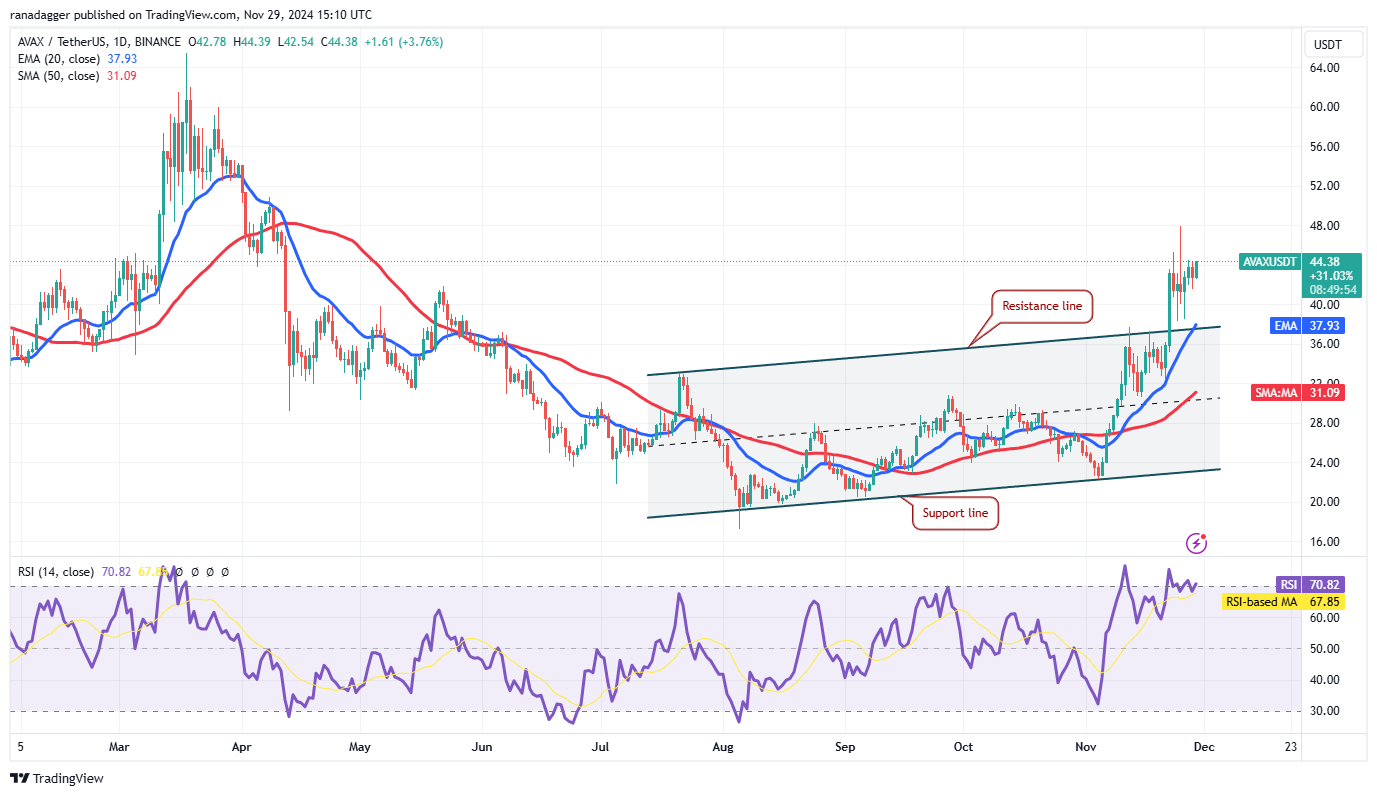Click the Sep label on time axis
This screenshot has height=796, width=1377.
coord(845,747)
